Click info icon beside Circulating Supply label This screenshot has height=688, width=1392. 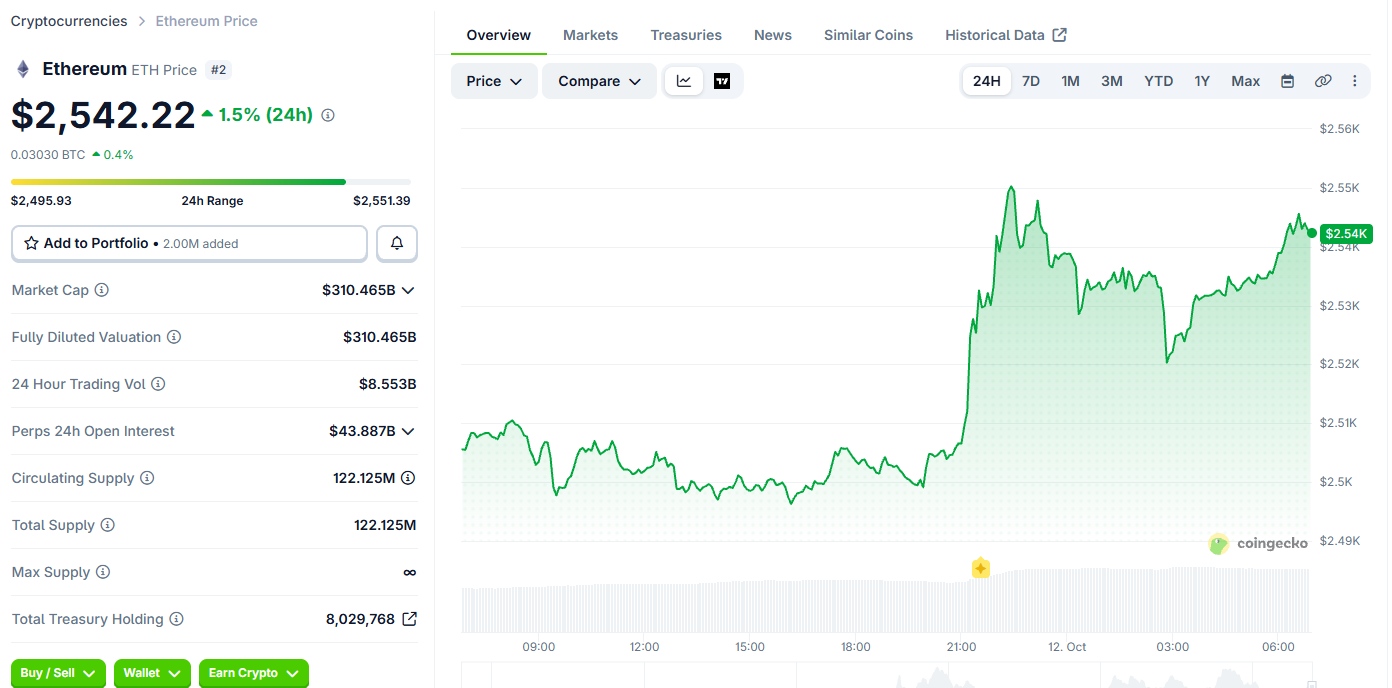coord(147,478)
